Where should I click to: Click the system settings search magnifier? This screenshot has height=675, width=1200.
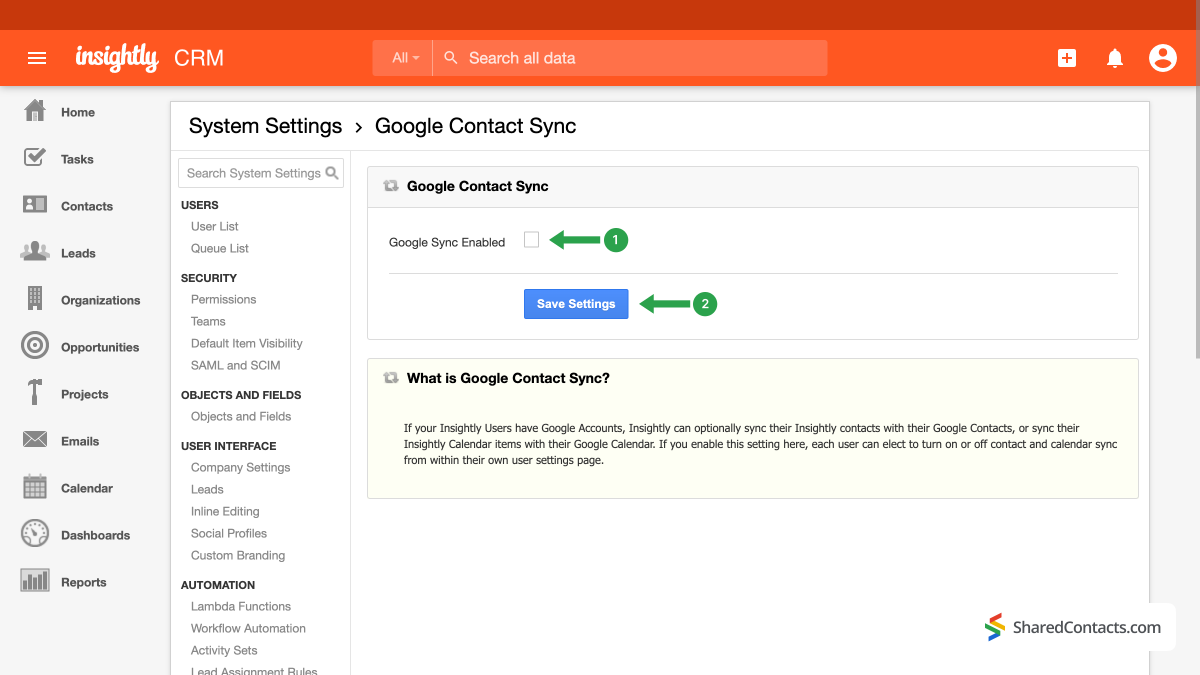click(x=333, y=173)
